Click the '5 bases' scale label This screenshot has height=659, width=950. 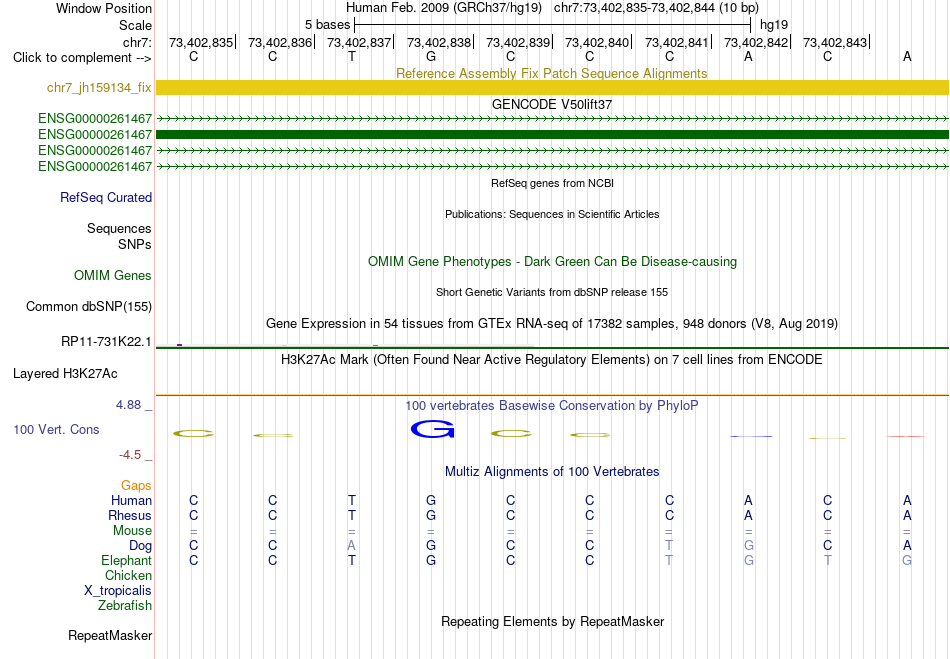[x=327, y=25]
